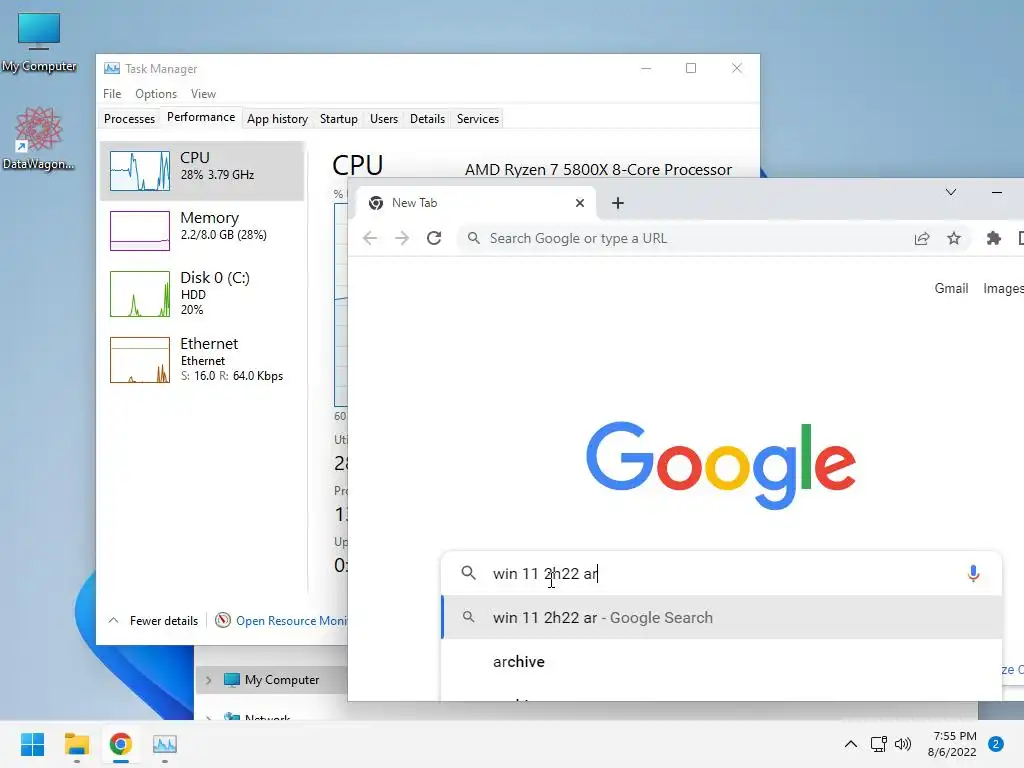Select My Computer in the Explorer navigation pane
Image resolution: width=1024 pixels, height=768 pixels.
281,680
